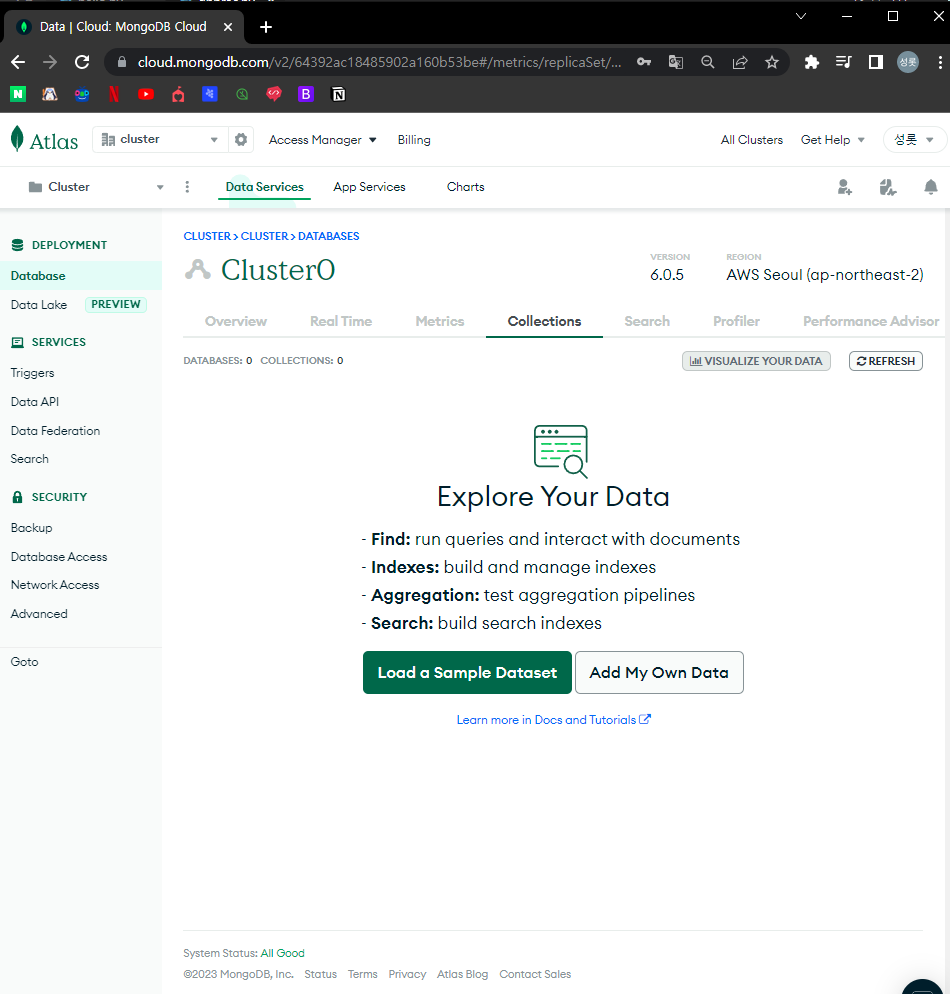The width and height of the screenshot is (950, 994).
Task: Click Load a Sample Dataset button
Action: pyautogui.click(x=467, y=673)
